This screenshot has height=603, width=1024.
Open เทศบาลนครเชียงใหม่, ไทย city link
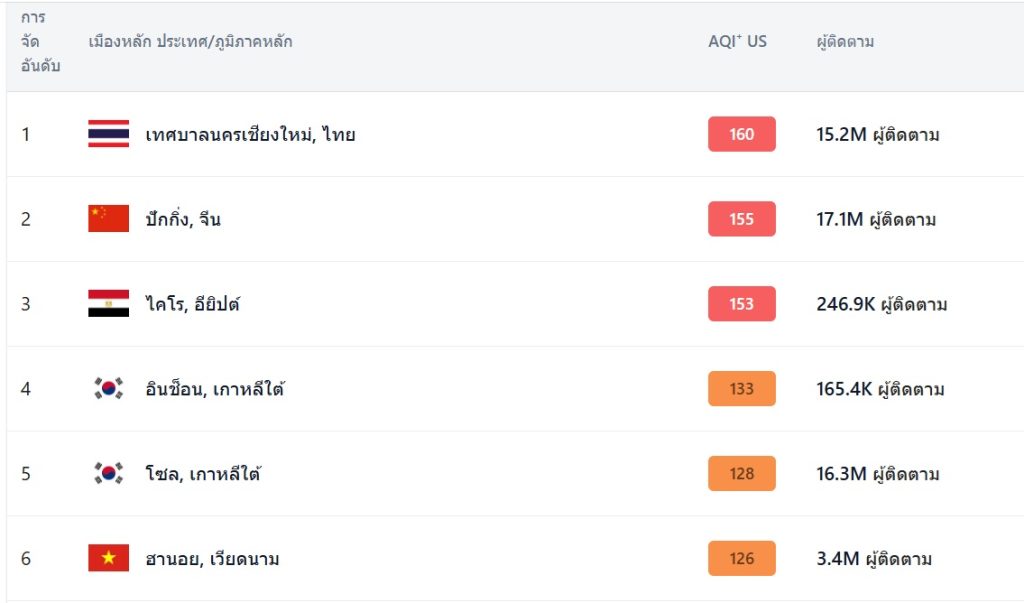[250, 134]
